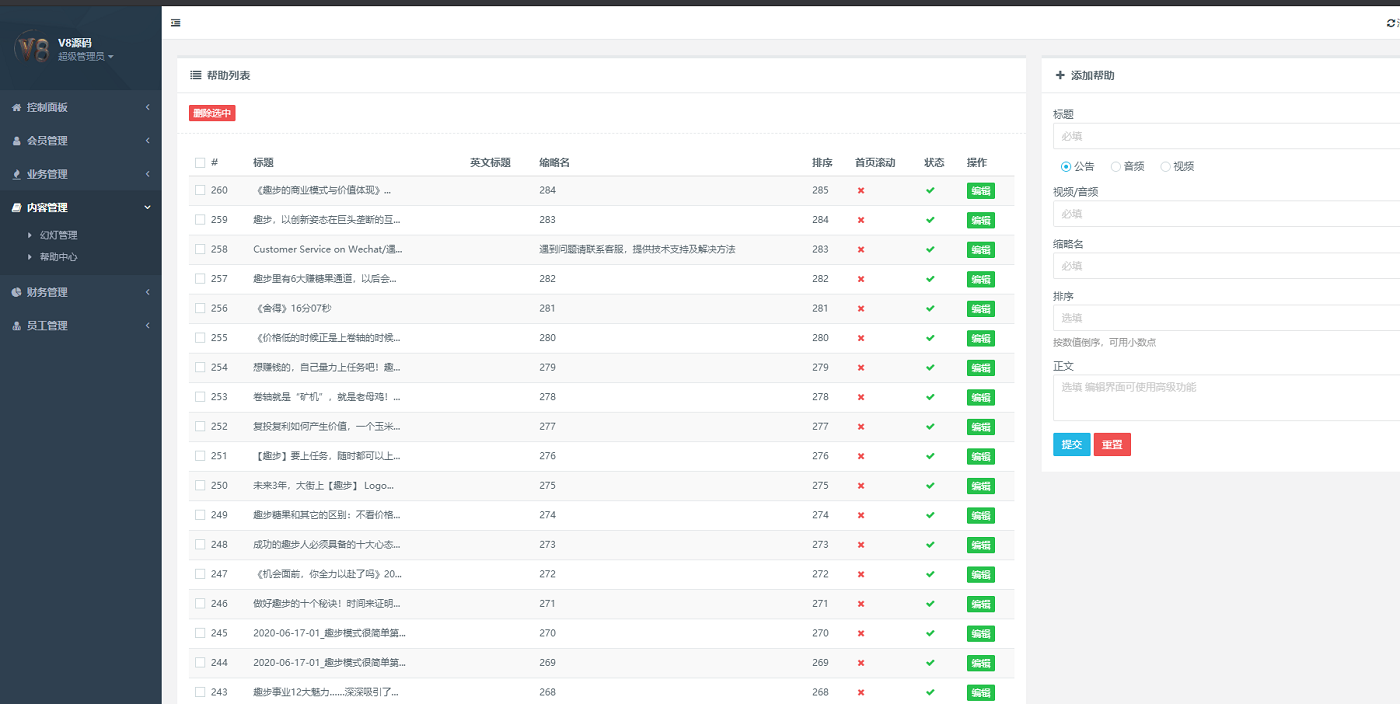1400x704 pixels.
Task: Click green checkmark status icon for row 252
Action: pos(930,426)
